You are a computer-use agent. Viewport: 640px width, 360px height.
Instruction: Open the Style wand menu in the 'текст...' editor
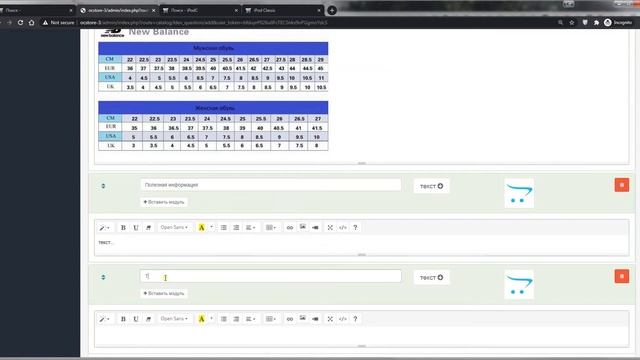click(x=104, y=227)
